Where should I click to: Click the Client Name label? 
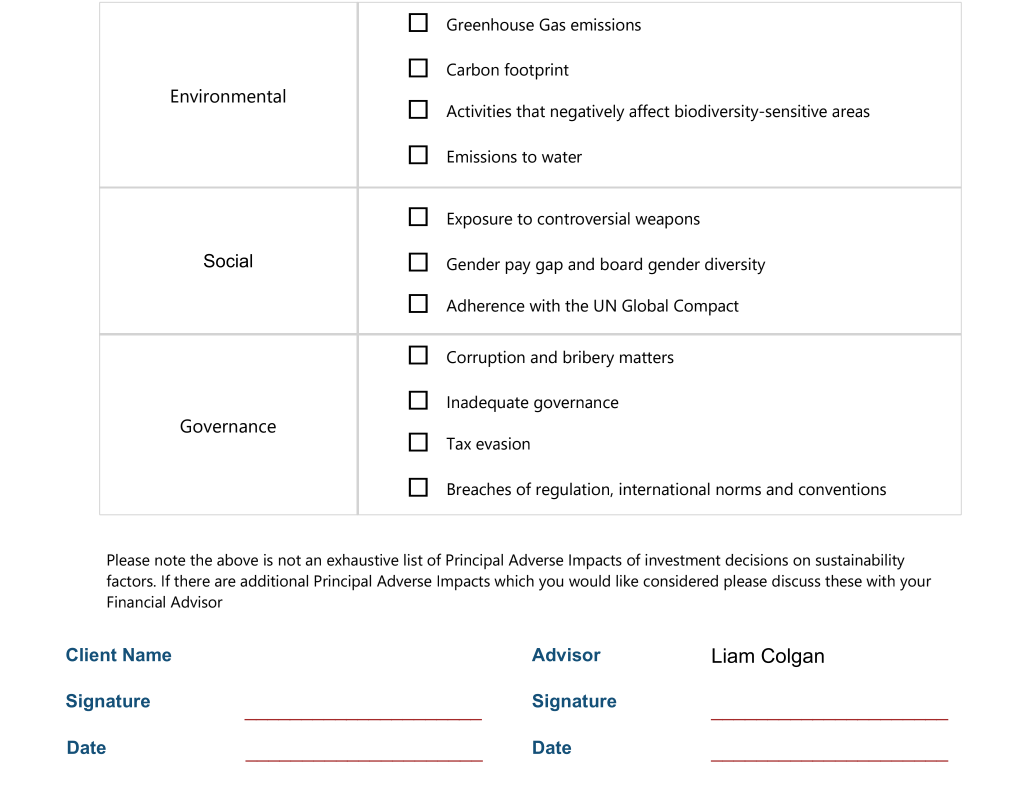(118, 655)
